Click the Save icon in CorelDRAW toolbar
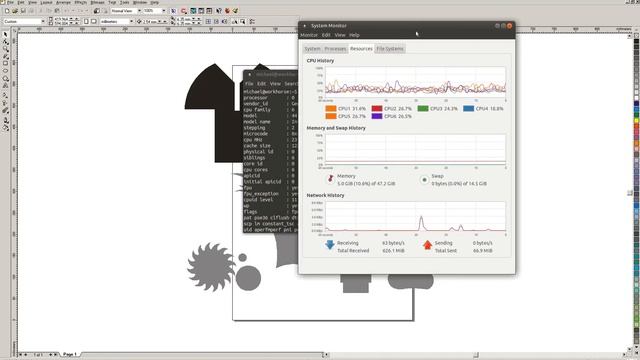The width and height of the screenshot is (640, 360). 23,11
